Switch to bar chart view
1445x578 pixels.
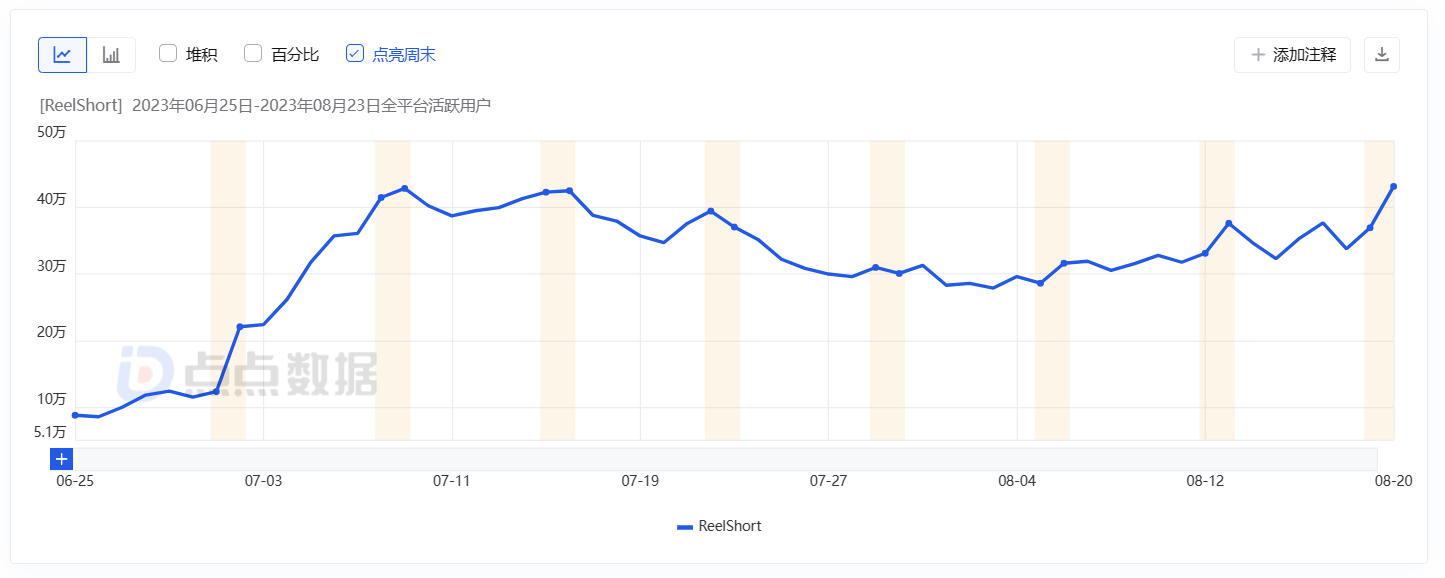[x=111, y=55]
